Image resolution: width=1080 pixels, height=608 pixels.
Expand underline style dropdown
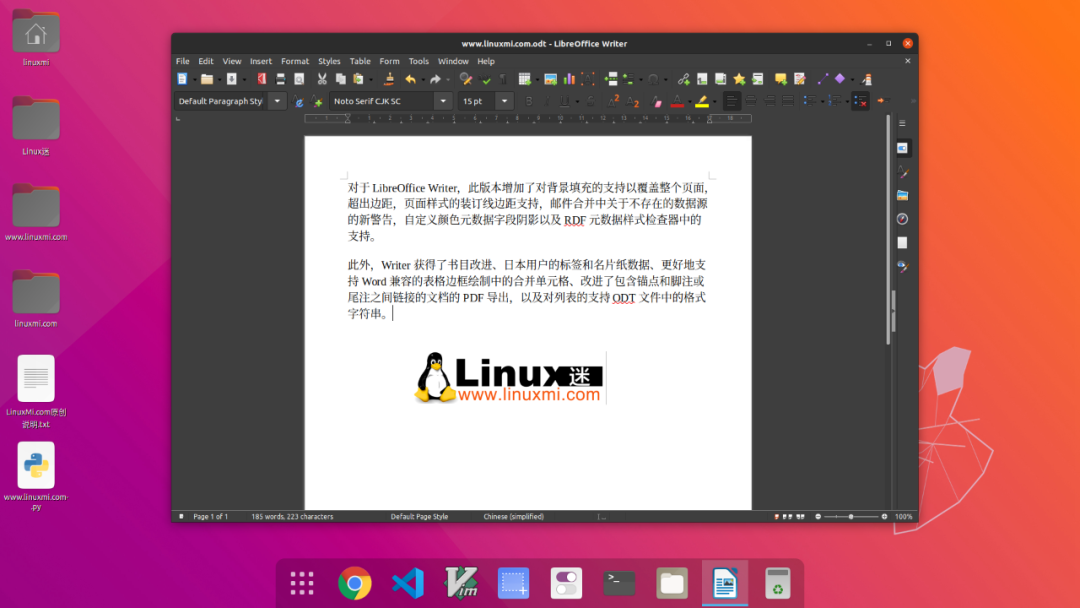576,101
